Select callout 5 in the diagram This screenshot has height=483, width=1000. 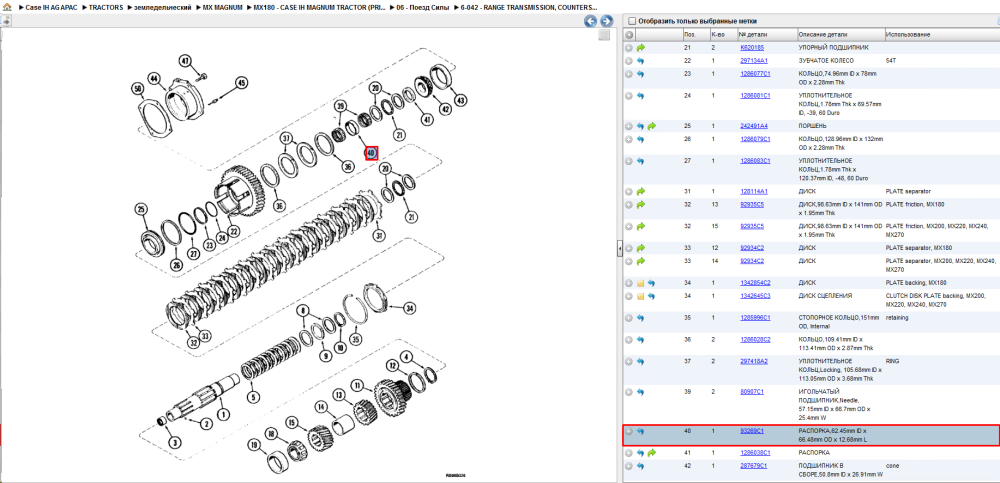(x=254, y=397)
